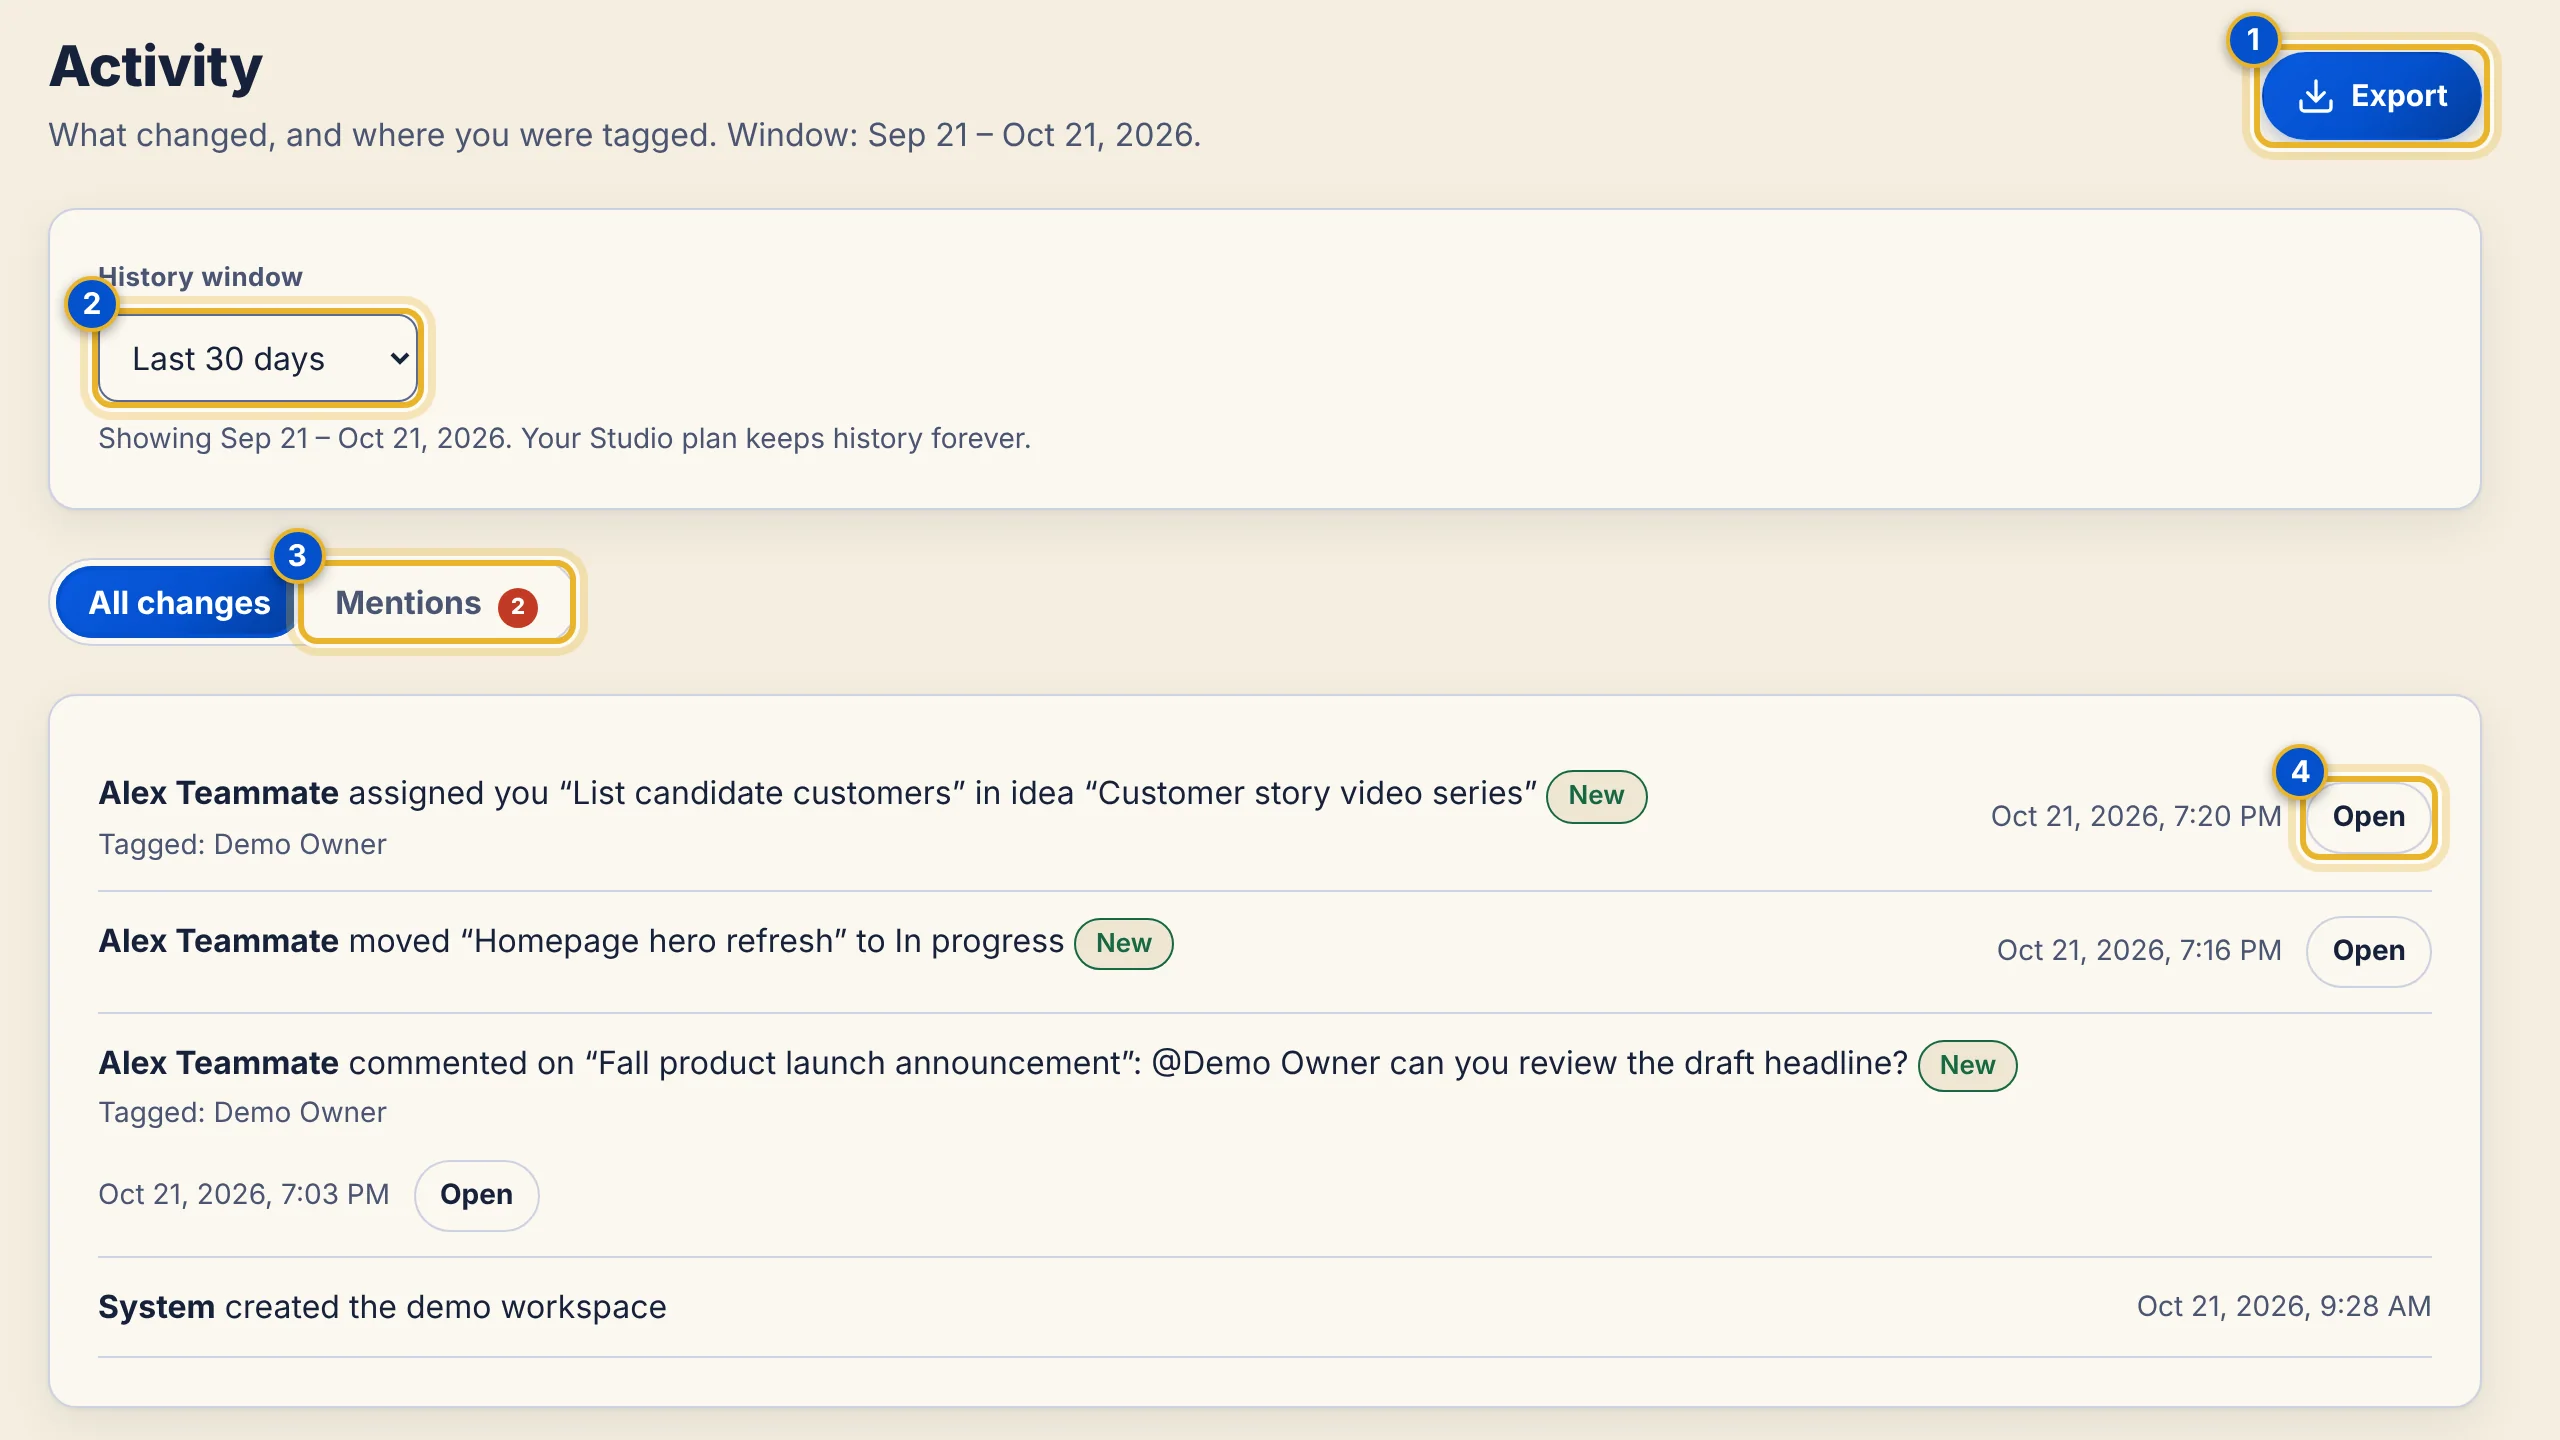Open the "List candidate customers" activity
The image size is (2560, 1440).
pos(2368,816)
